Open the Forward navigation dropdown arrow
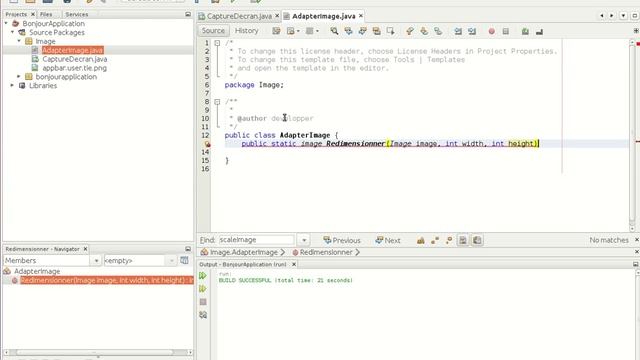The height and width of the screenshot is (360, 640). (318, 31)
